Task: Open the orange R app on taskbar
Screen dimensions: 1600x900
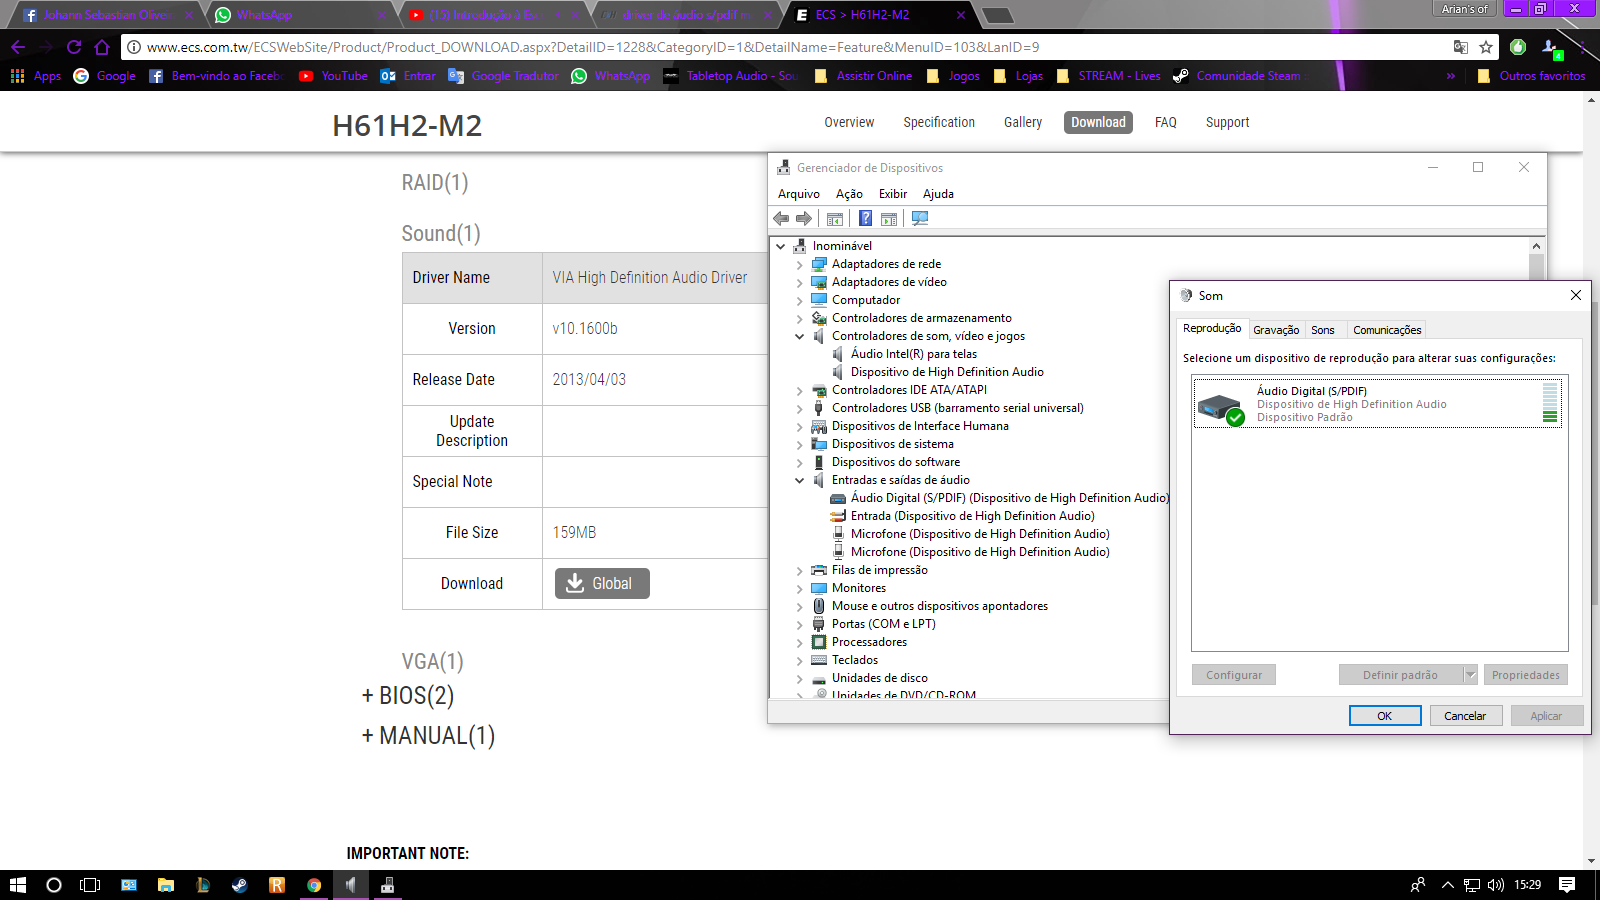Action: (x=277, y=885)
